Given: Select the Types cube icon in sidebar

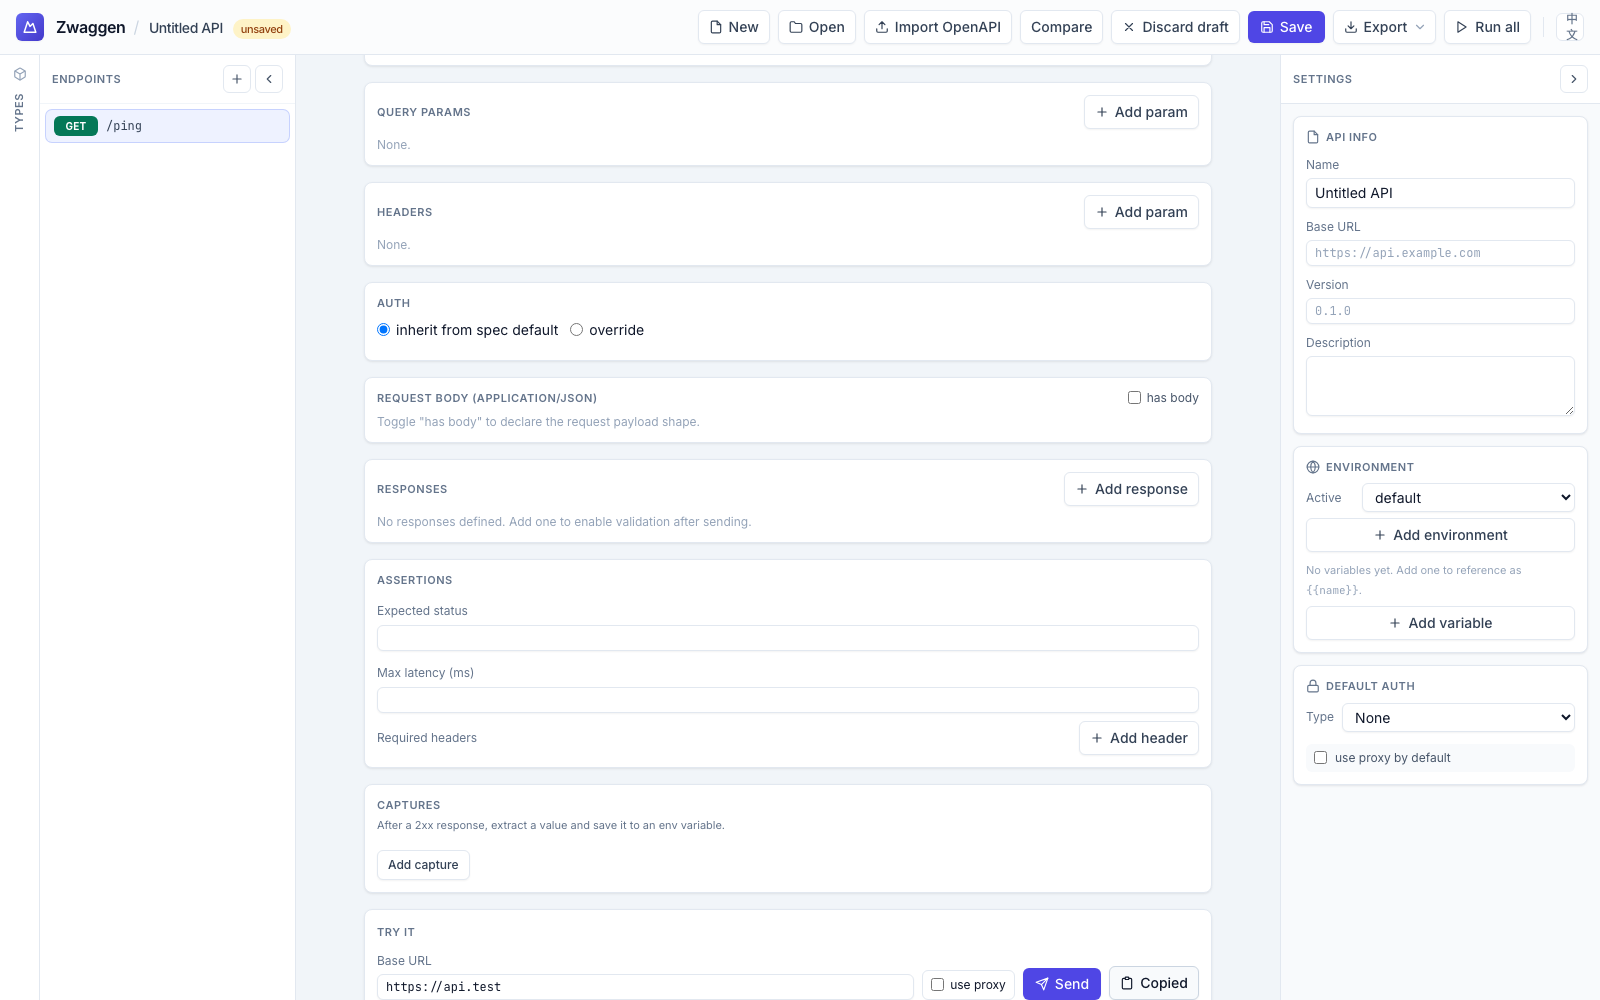Looking at the screenshot, I should [x=20, y=73].
